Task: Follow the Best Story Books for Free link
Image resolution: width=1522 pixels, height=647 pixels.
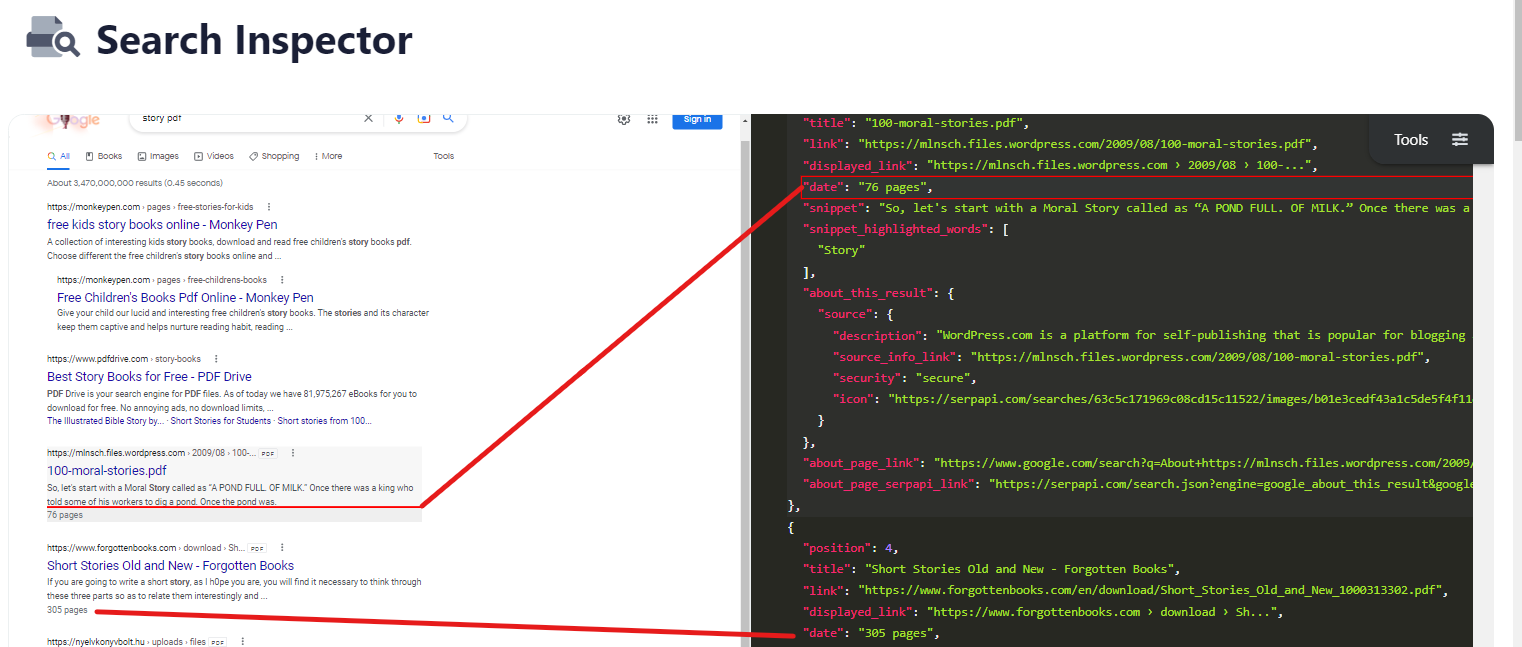Action: tap(148, 377)
